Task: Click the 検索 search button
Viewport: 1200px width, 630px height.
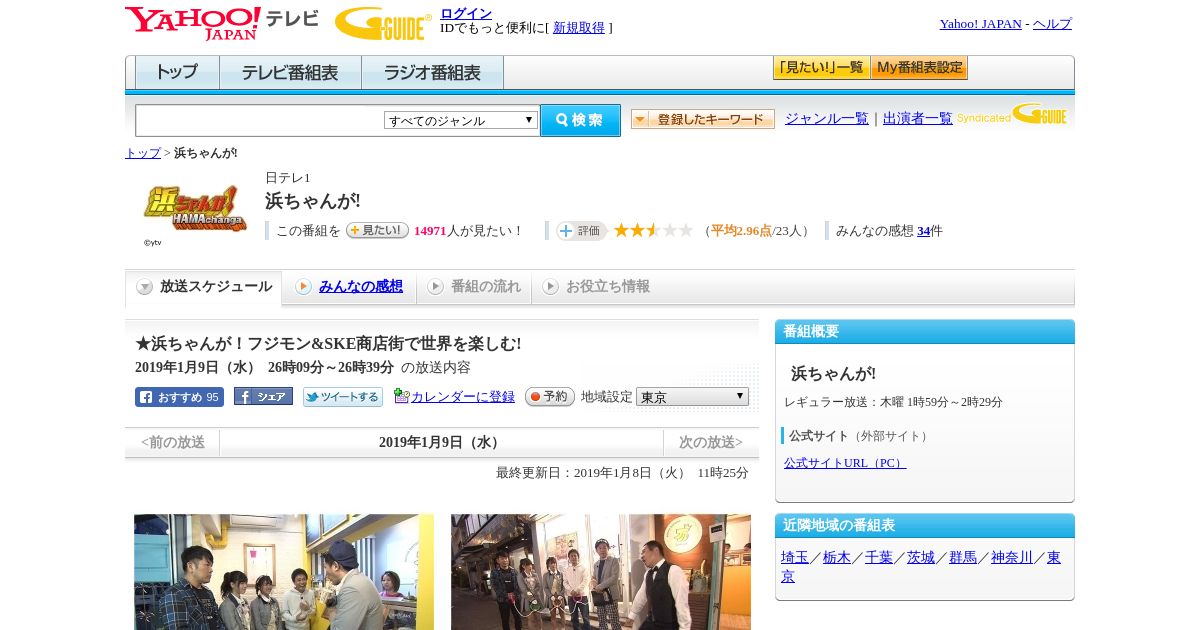Action: click(580, 120)
